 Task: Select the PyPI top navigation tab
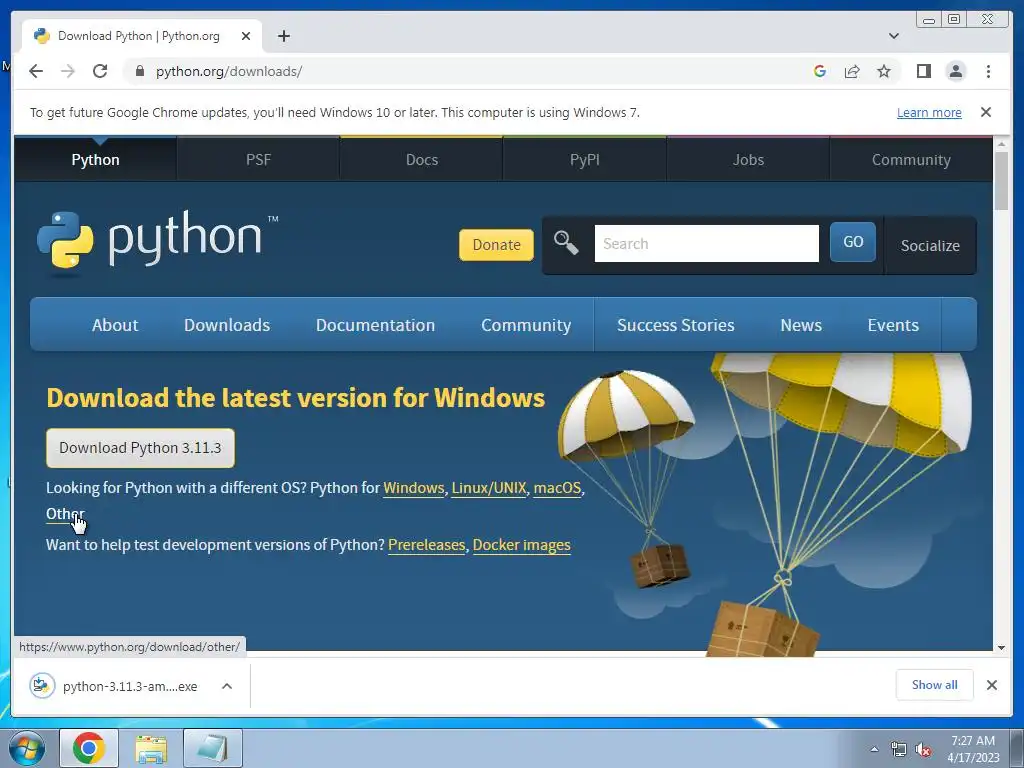pyautogui.click(x=584, y=159)
